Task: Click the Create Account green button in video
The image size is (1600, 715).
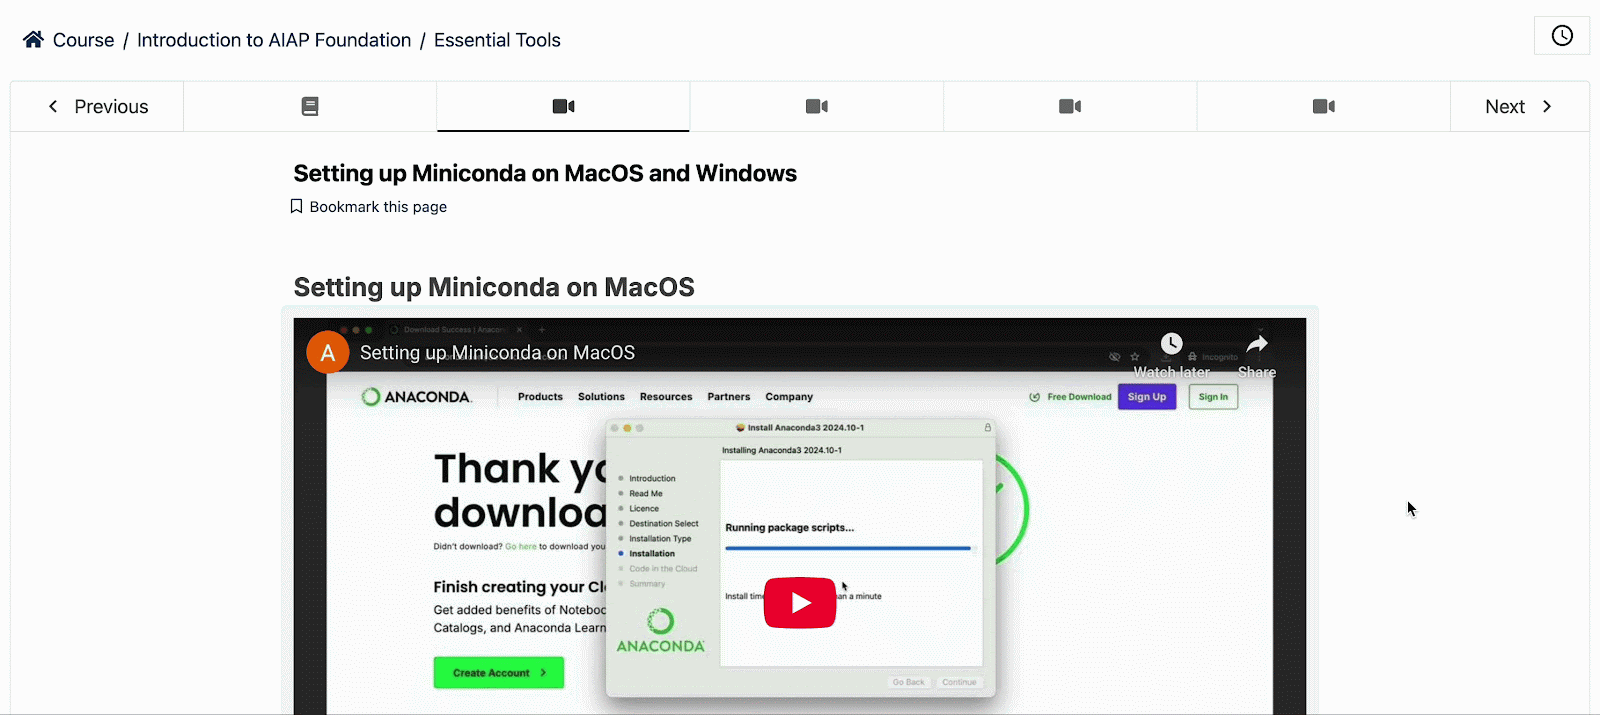Action: (x=498, y=673)
